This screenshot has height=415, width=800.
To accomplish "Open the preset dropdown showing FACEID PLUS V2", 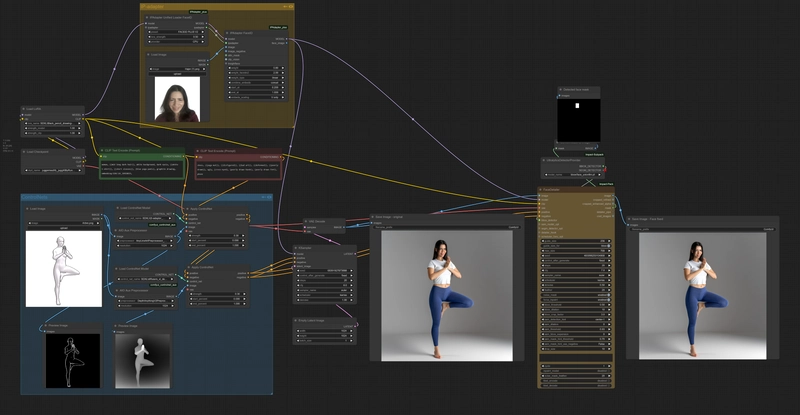I will tap(177, 32).
